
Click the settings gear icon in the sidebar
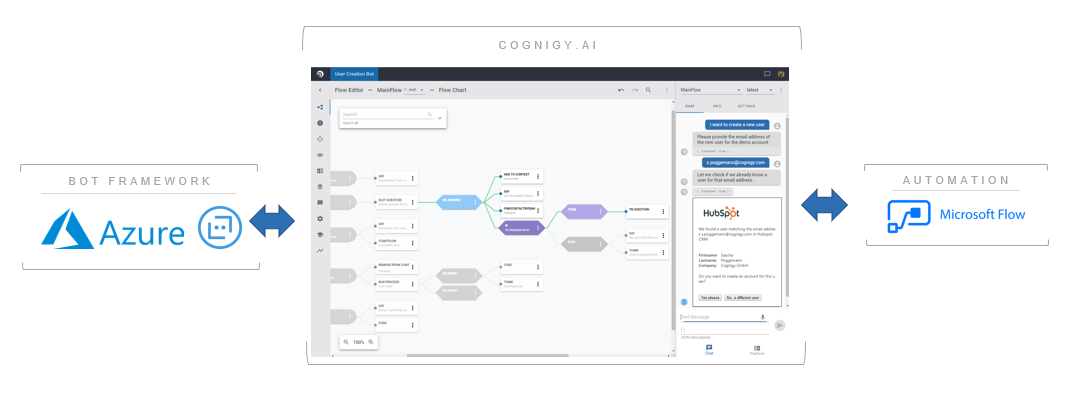point(320,219)
